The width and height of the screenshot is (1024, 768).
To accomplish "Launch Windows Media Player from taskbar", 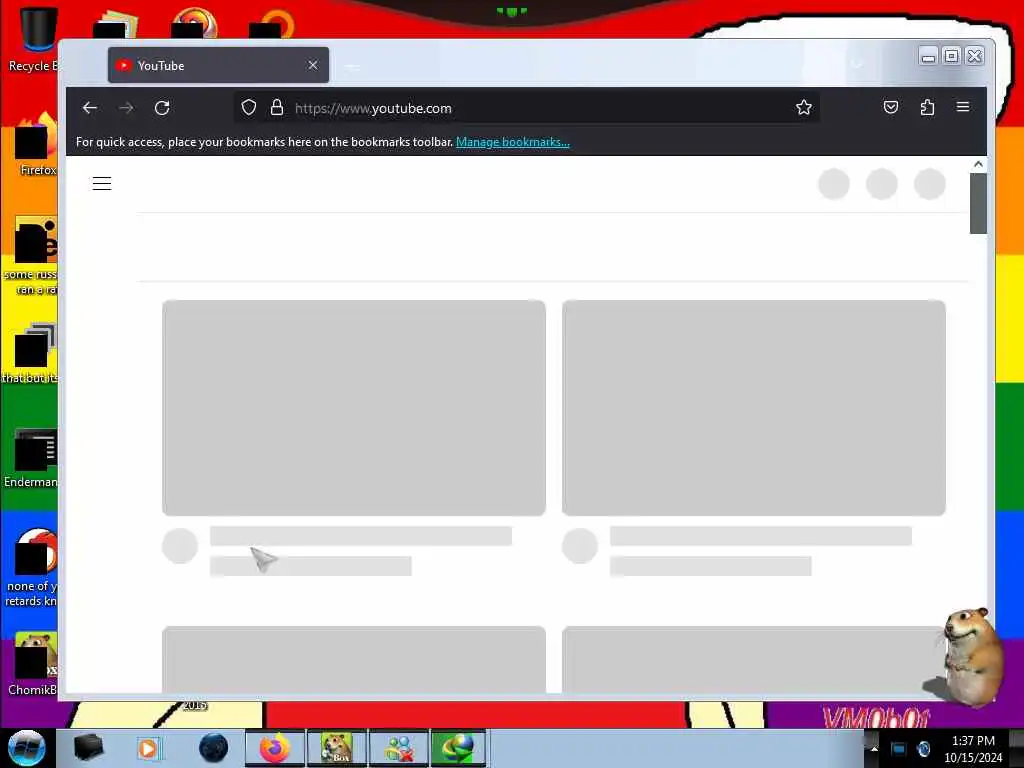I will point(148,748).
